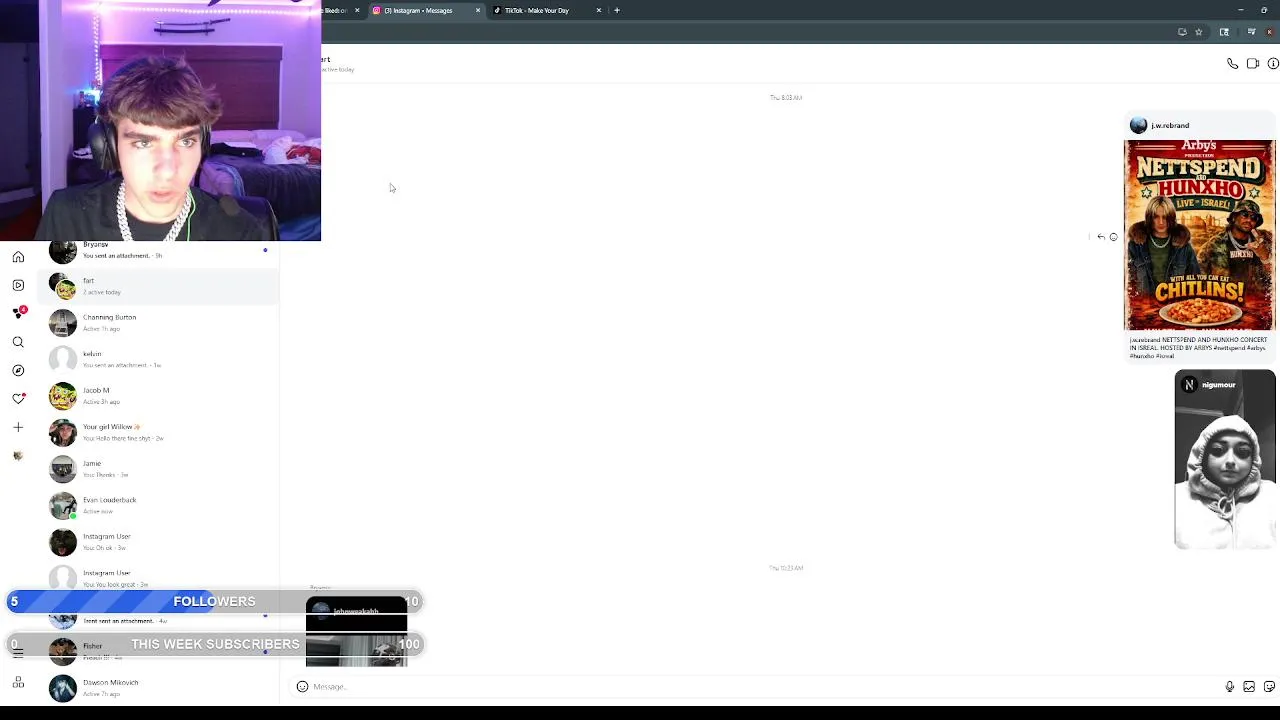Open new browser tab with plus
The width and height of the screenshot is (1280, 720).
[617, 10]
